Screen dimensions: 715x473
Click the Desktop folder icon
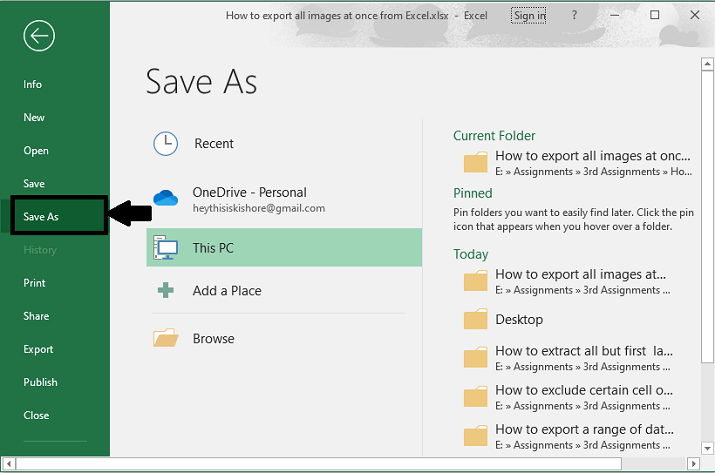coord(475,320)
